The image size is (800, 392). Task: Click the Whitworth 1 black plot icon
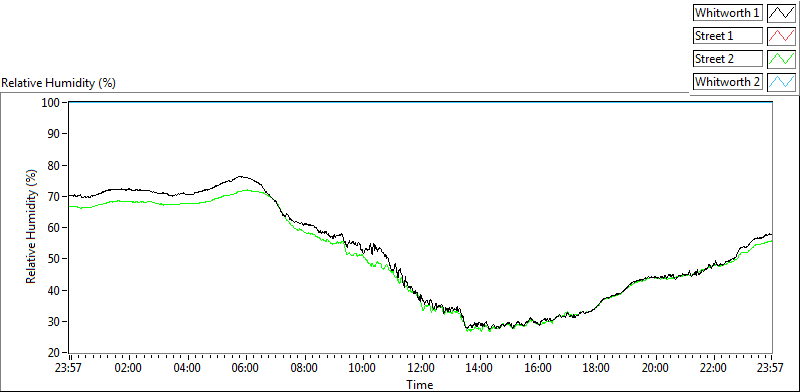click(x=781, y=13)
